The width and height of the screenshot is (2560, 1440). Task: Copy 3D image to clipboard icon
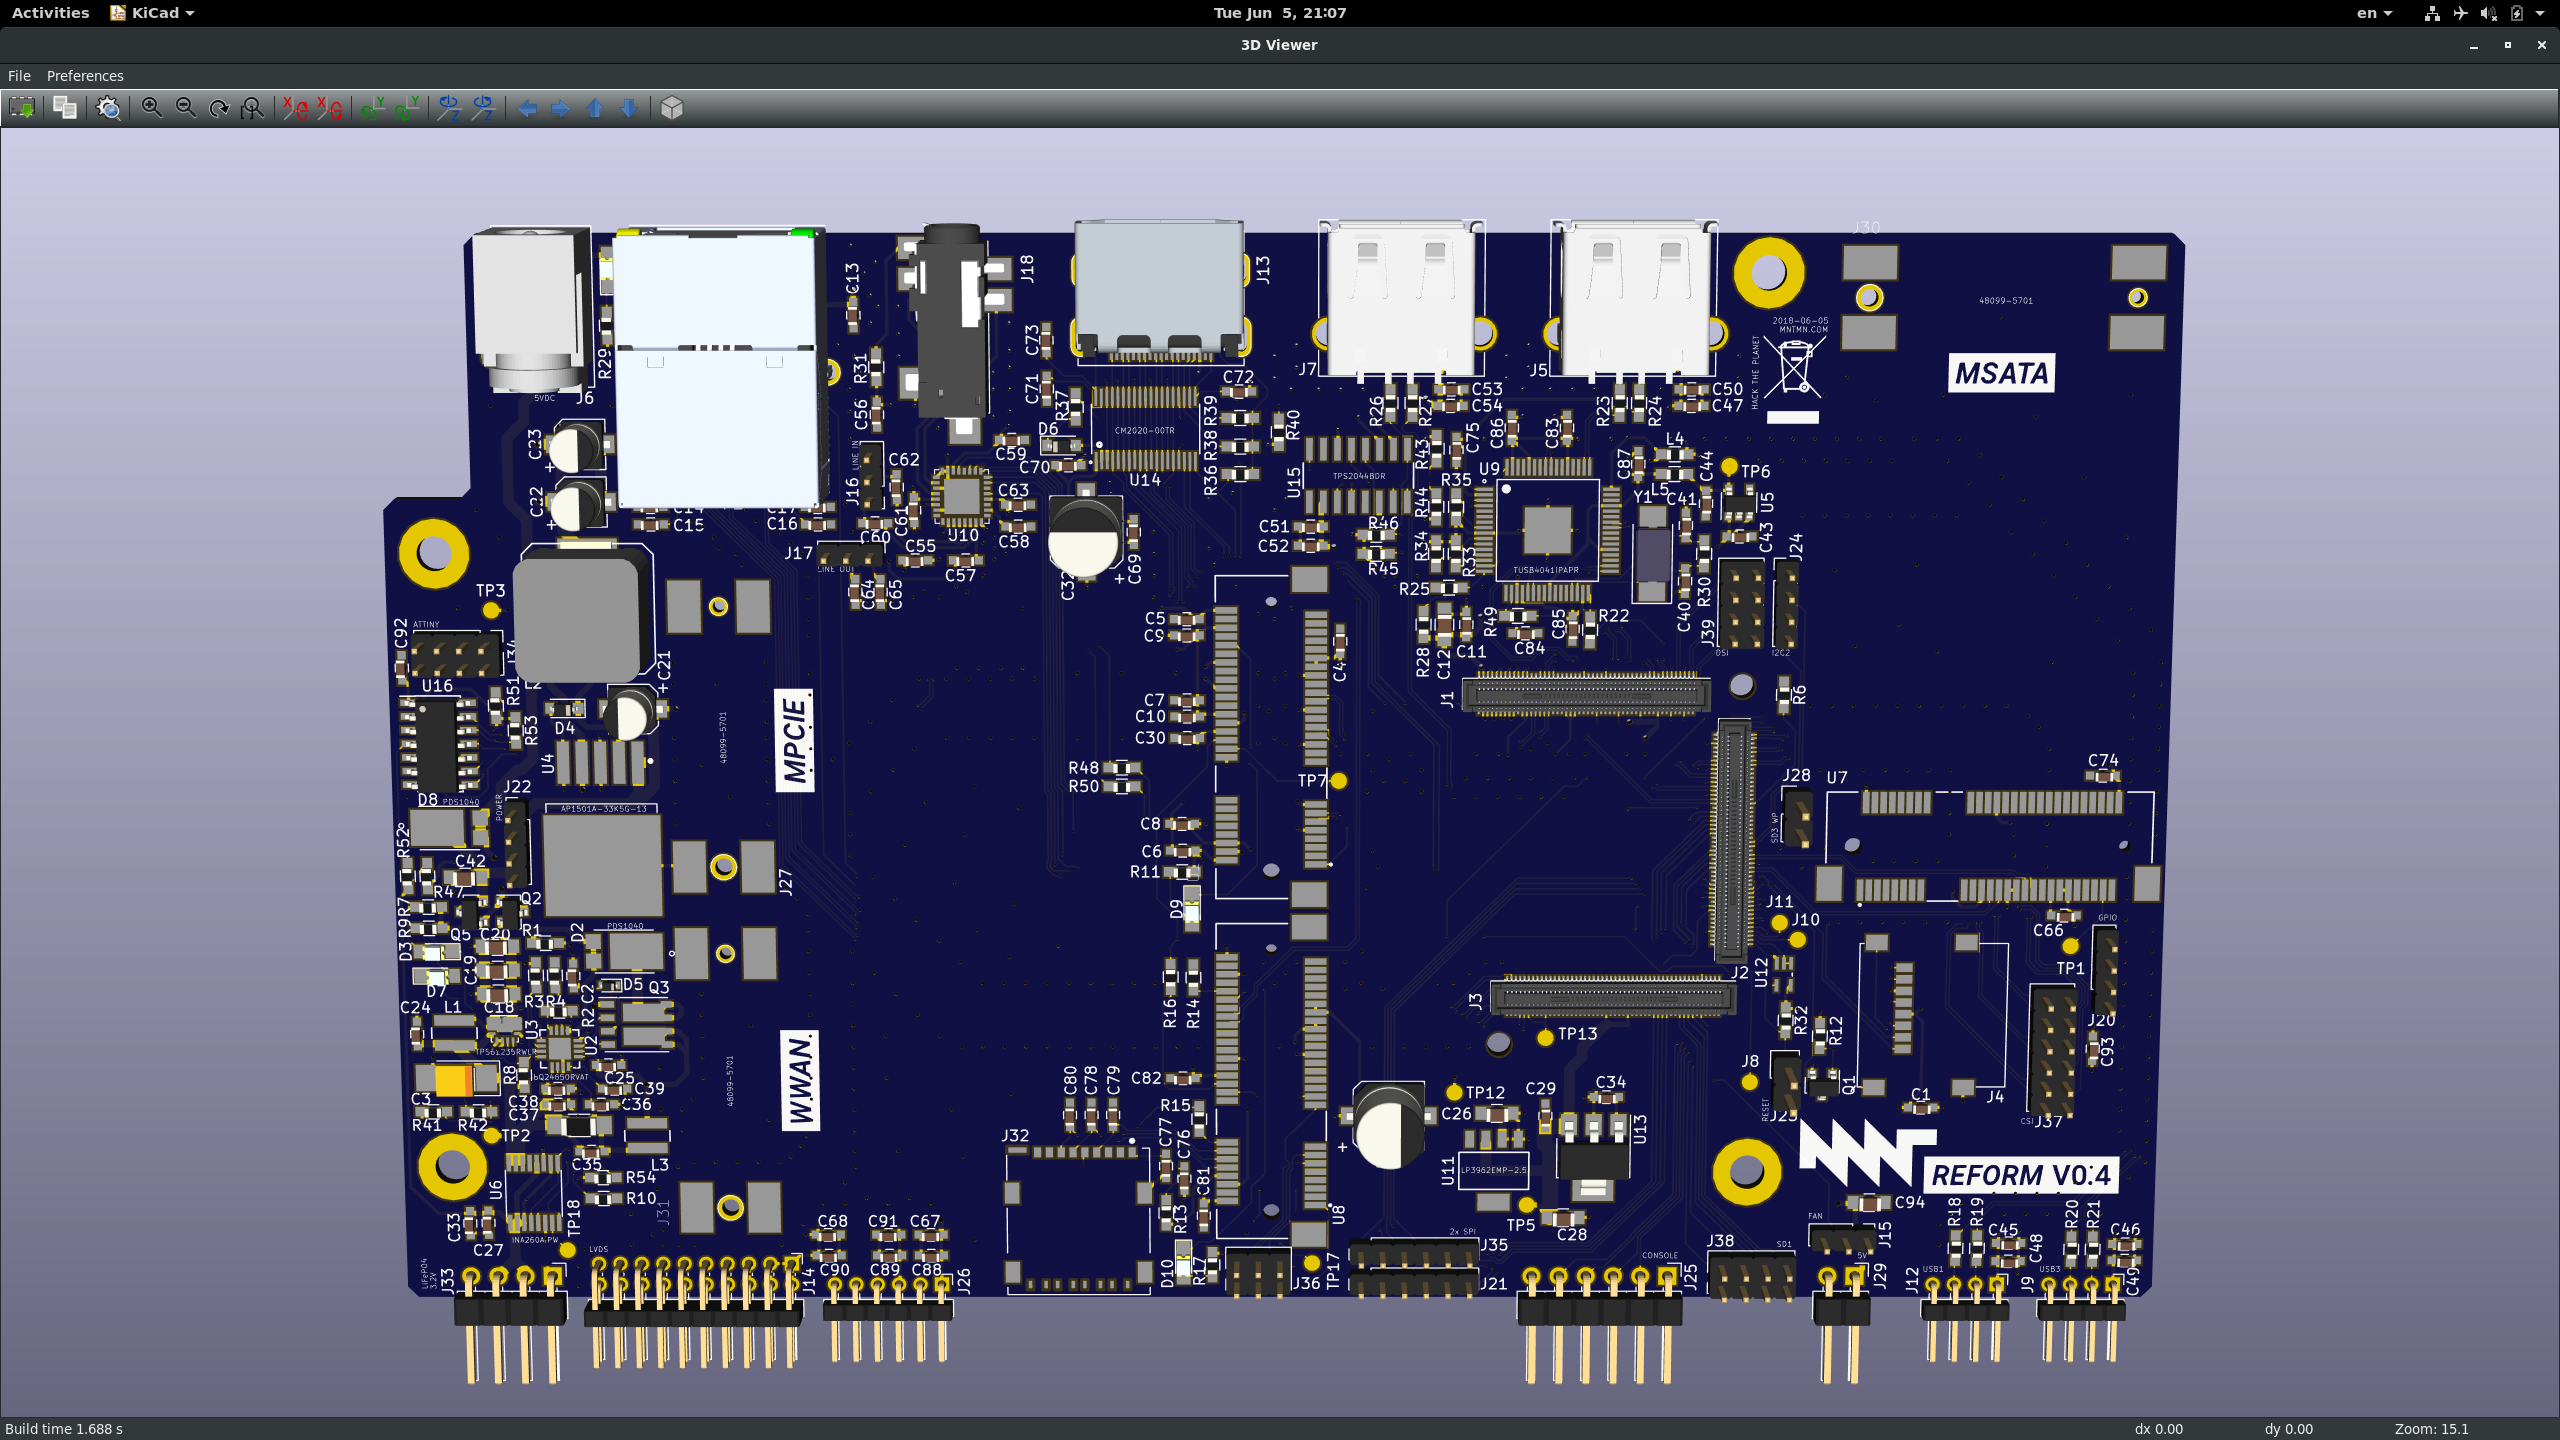point(65,108)
